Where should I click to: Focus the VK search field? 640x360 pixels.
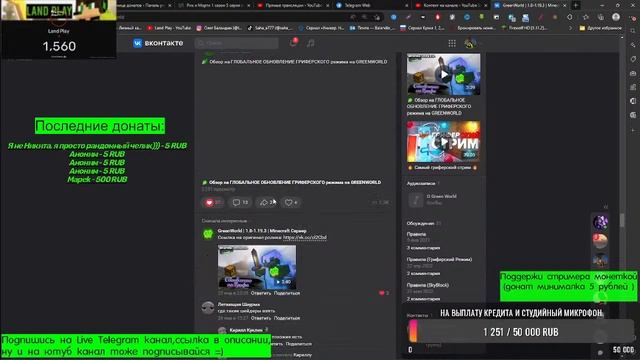tap(237, 43)
